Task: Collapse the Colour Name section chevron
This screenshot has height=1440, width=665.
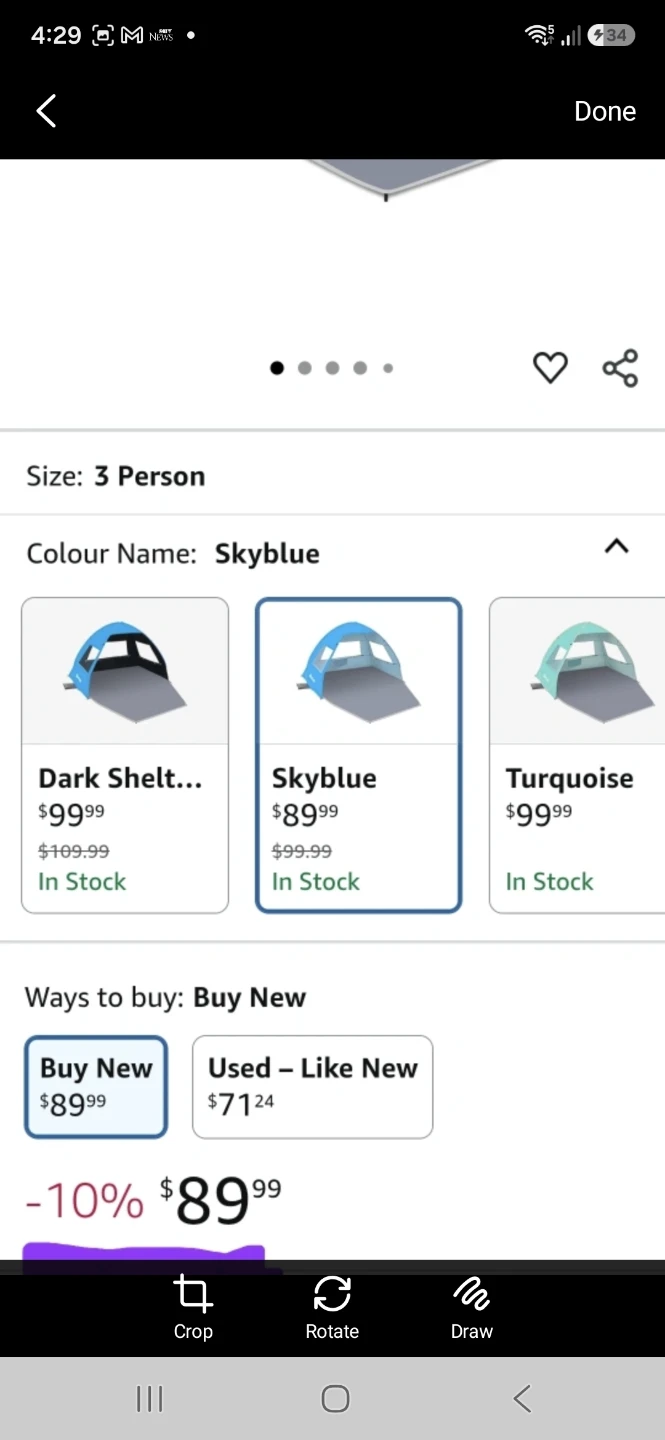Action: click(x=617, y=546)
